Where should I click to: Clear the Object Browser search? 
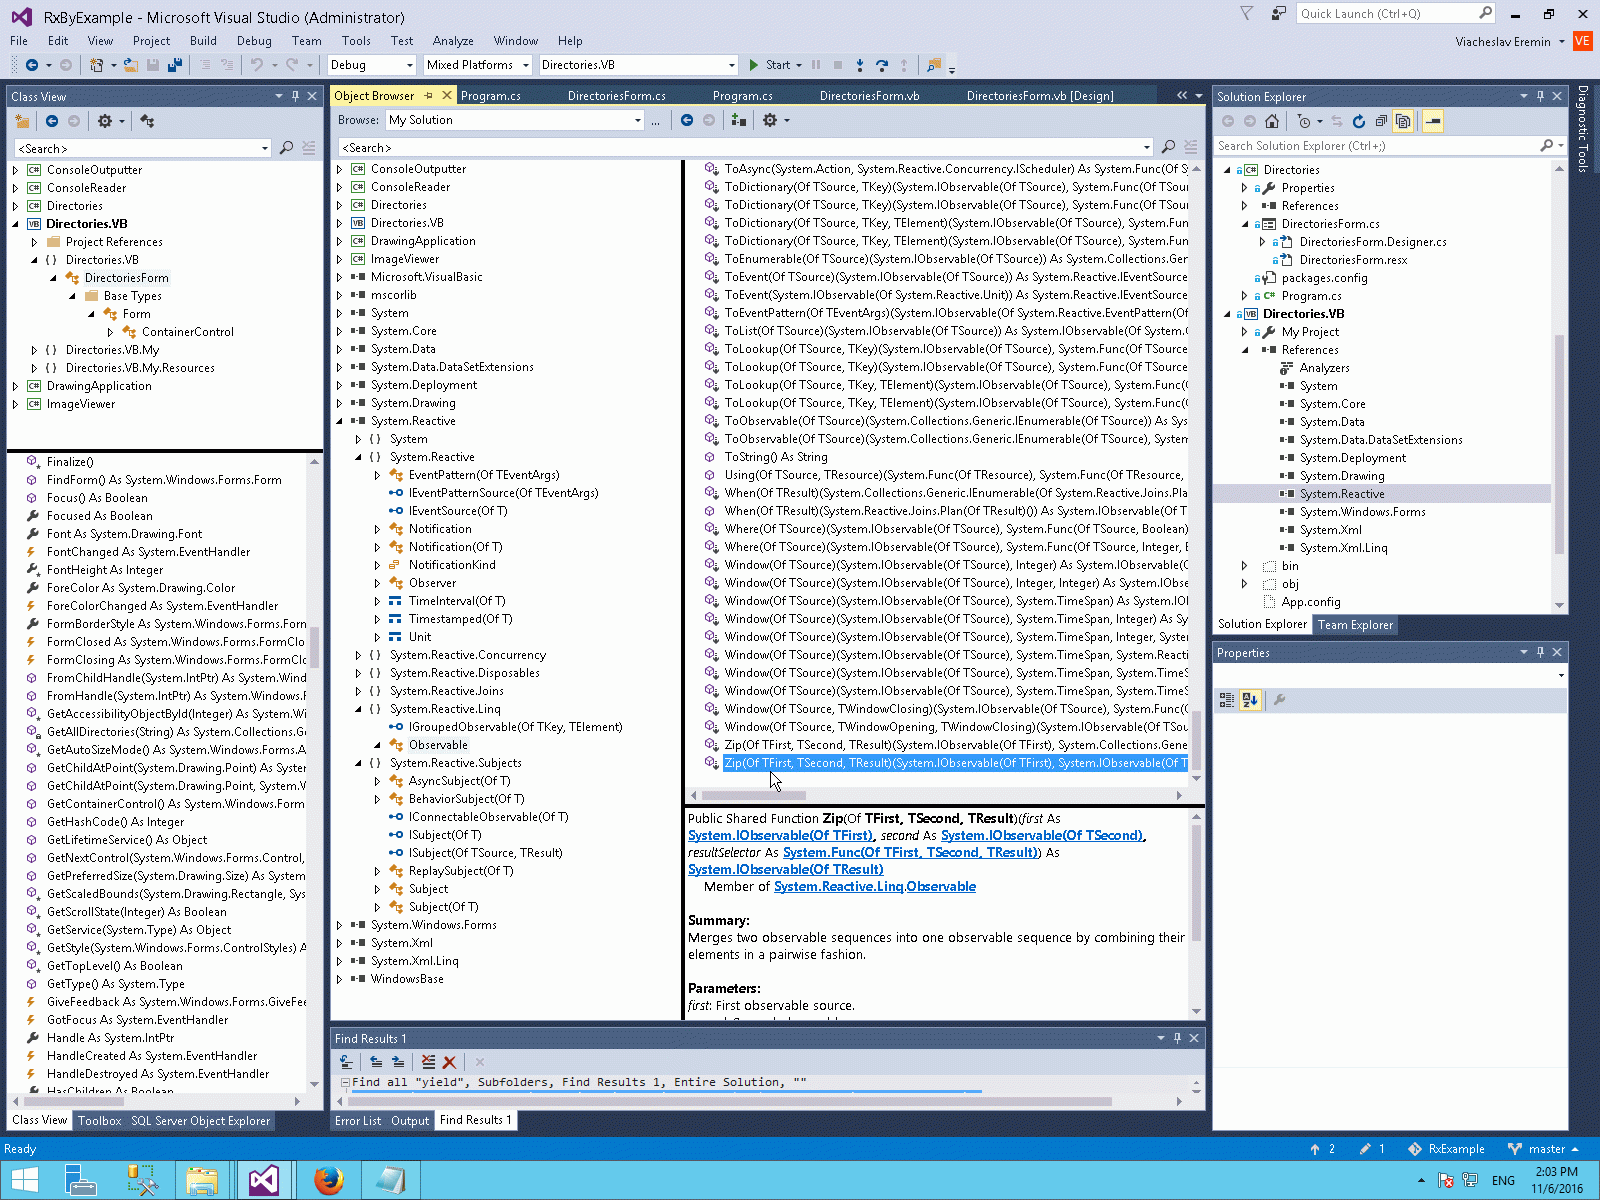[x=1190, y=147]
